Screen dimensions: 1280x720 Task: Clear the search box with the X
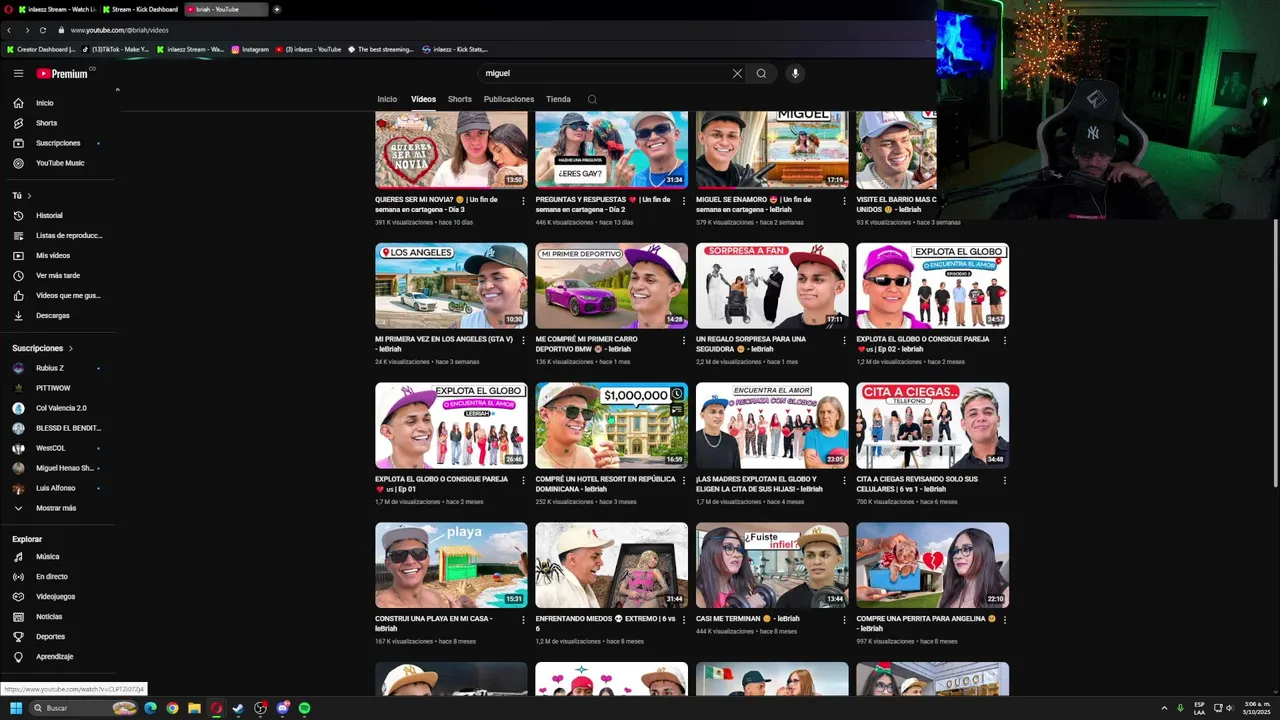pyautogui.click(x=737, y=73)
